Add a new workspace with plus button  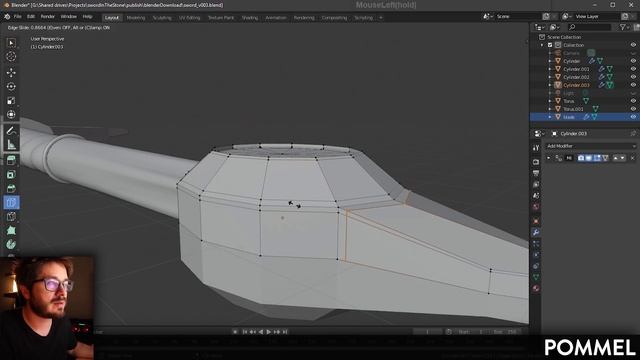(381, 18)
